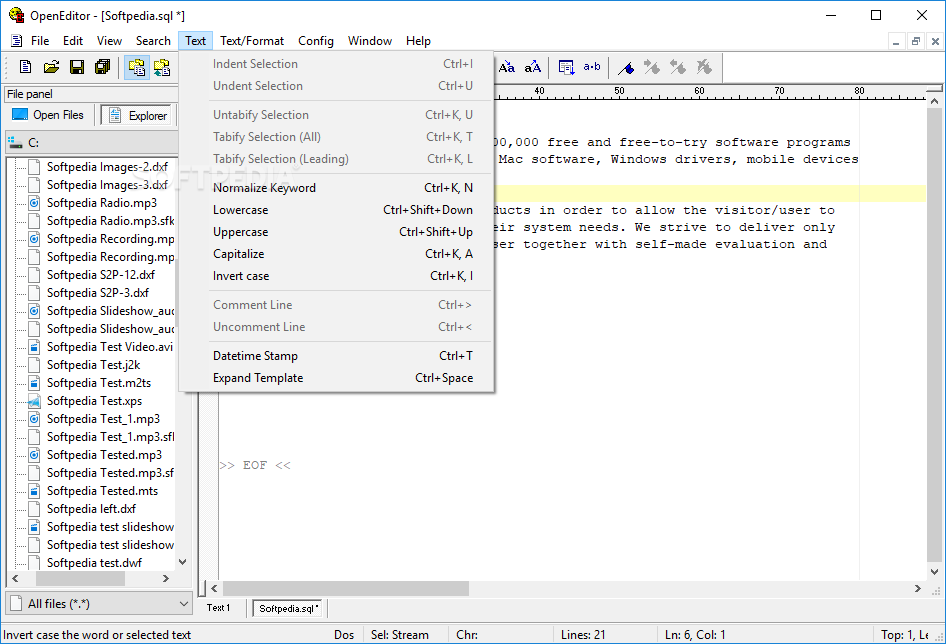
Task: Open the View menu
Action: [109, 41]
